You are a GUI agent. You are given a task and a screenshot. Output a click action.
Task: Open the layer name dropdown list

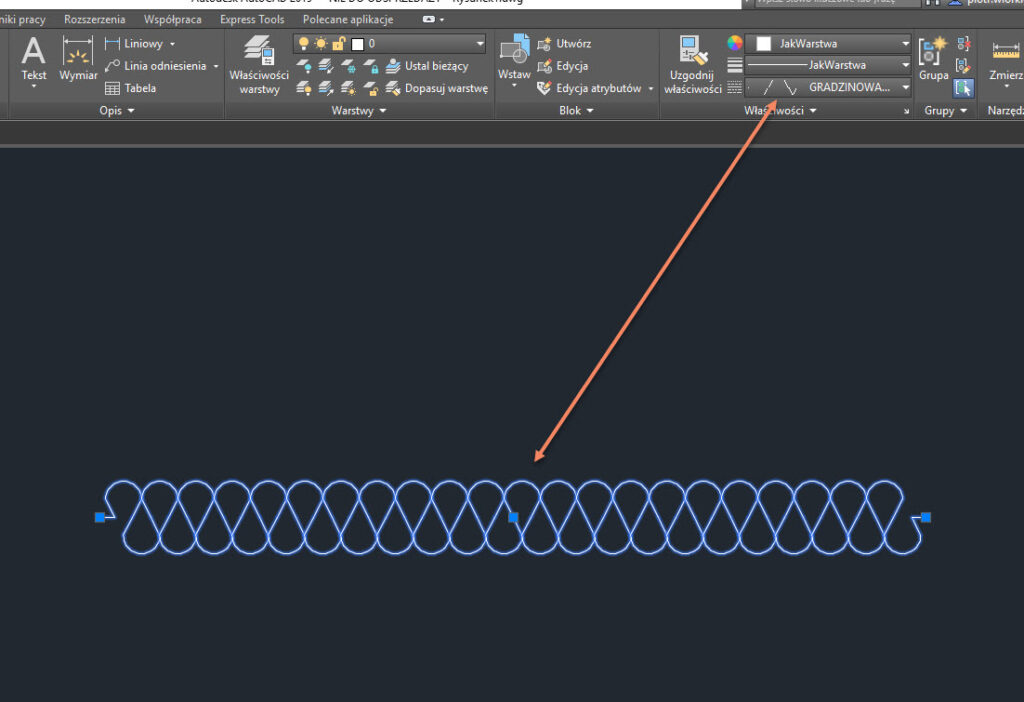pos(480,44)
